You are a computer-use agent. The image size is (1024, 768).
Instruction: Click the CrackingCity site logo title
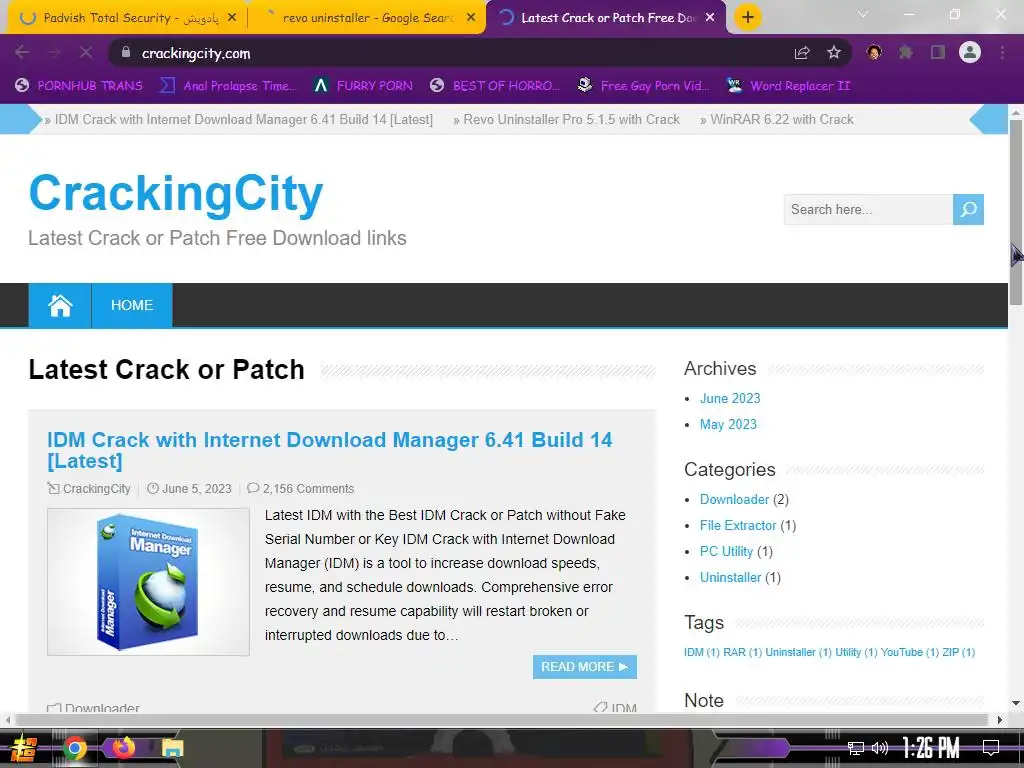coord(176,194)
